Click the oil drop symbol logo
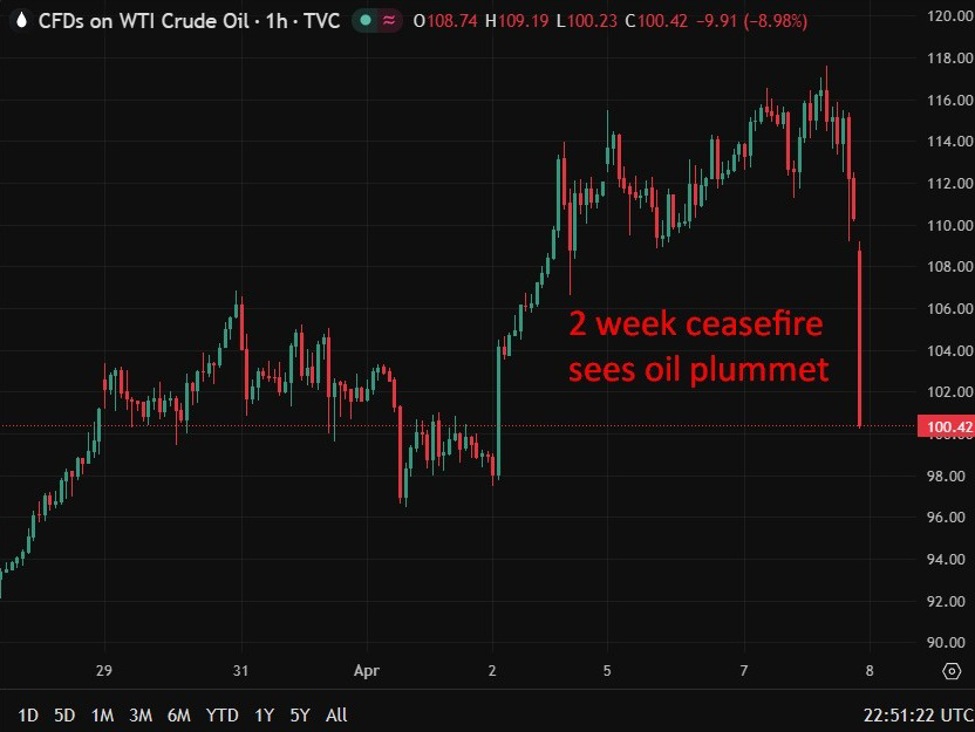Viewport: 975px width, 732px height. click(x=20, y=20)
